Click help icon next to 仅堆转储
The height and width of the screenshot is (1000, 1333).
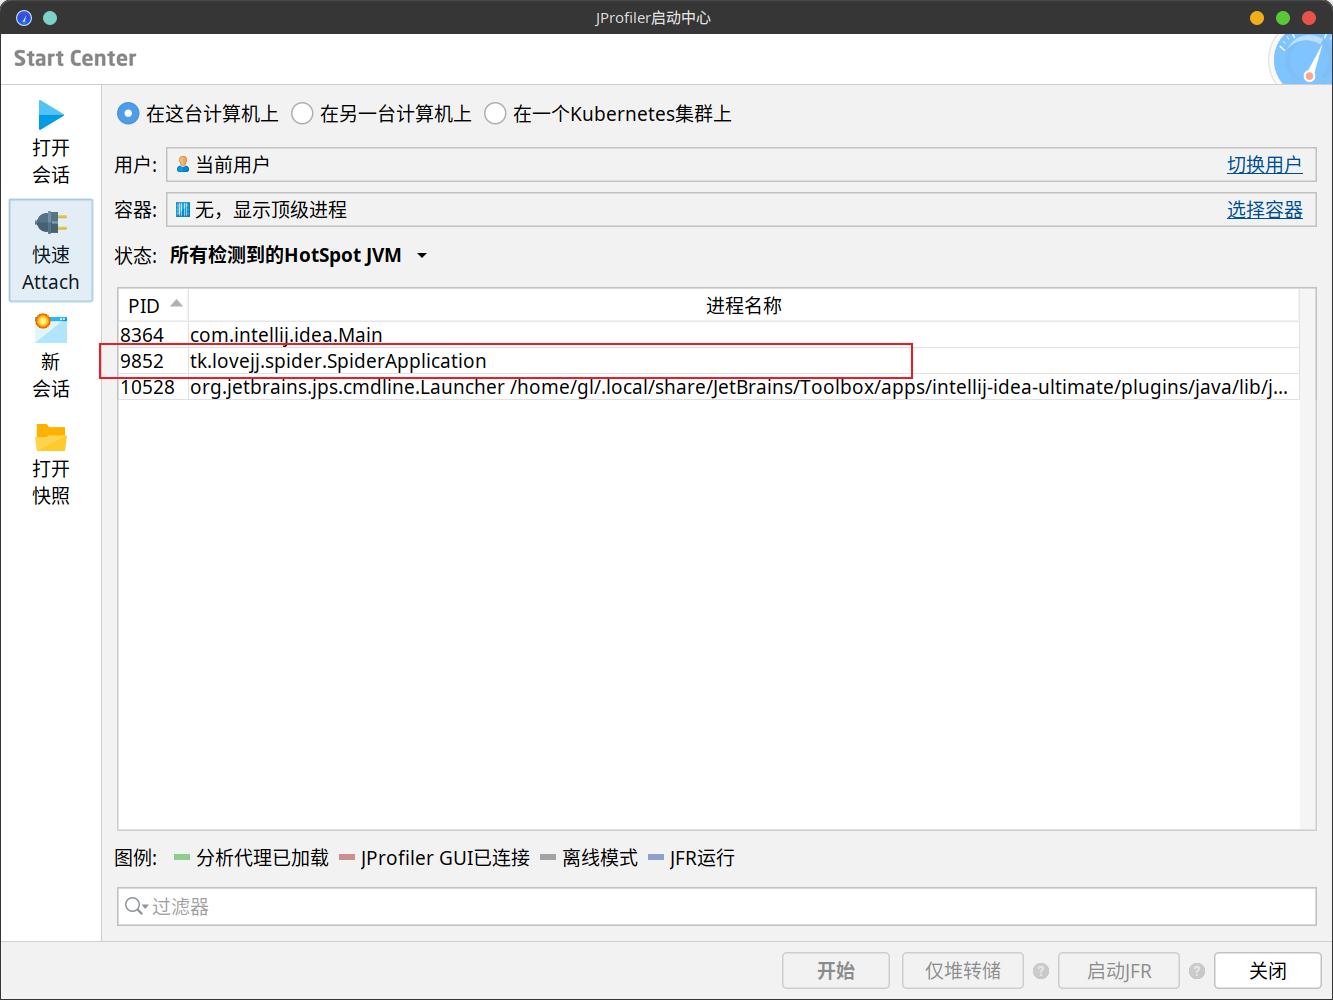[x=1041, y=971]
